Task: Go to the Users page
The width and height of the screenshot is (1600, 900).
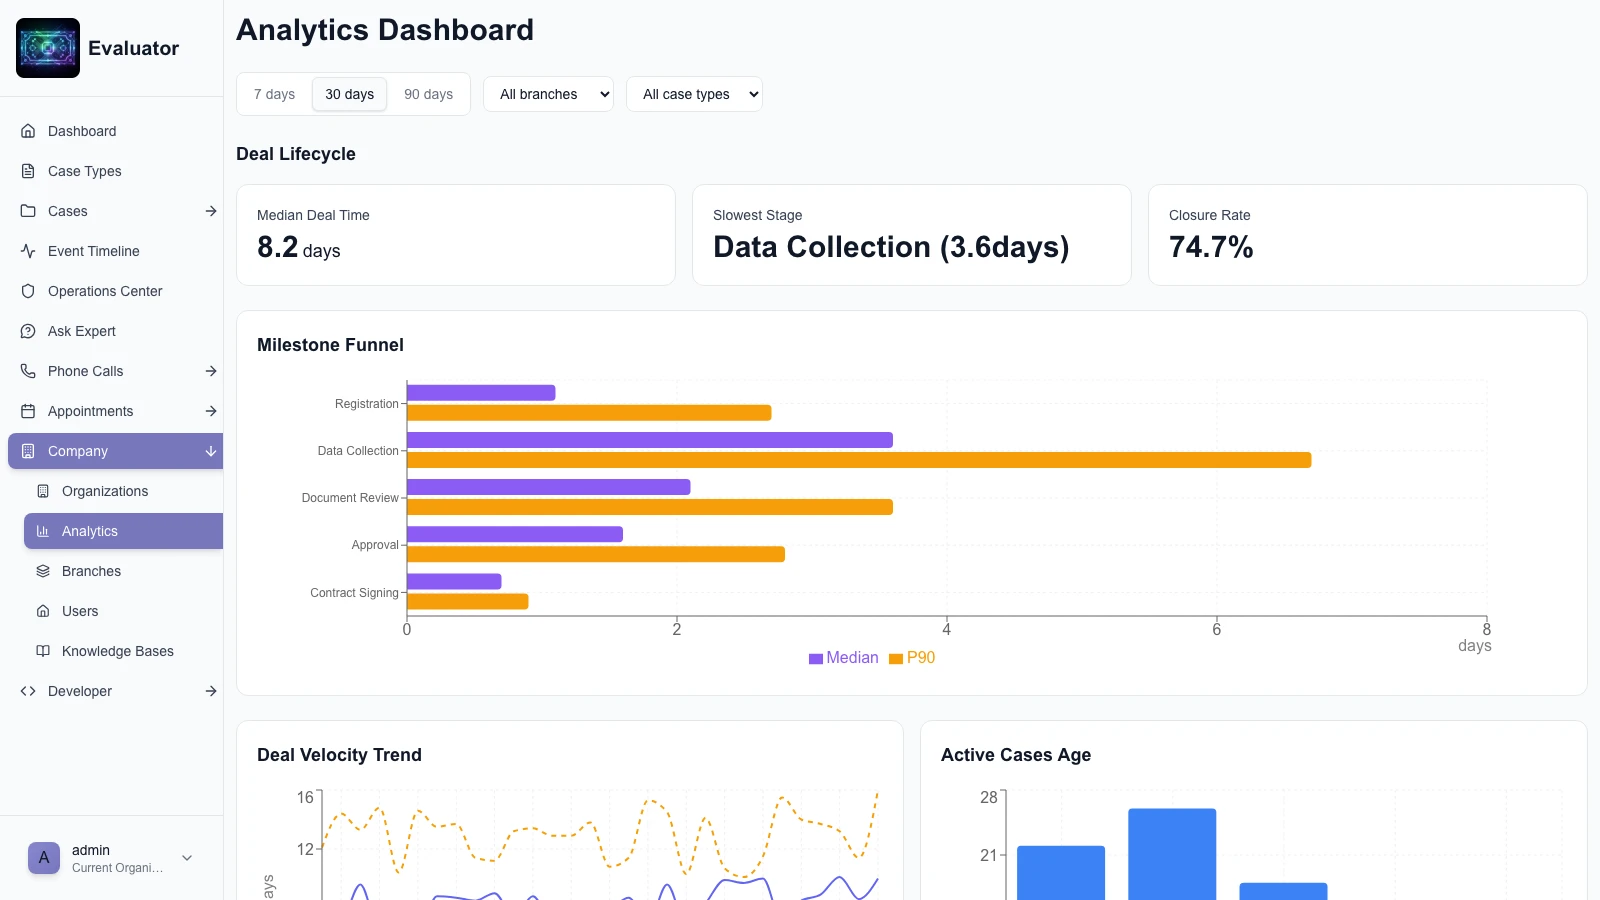Action: [80, 611]
